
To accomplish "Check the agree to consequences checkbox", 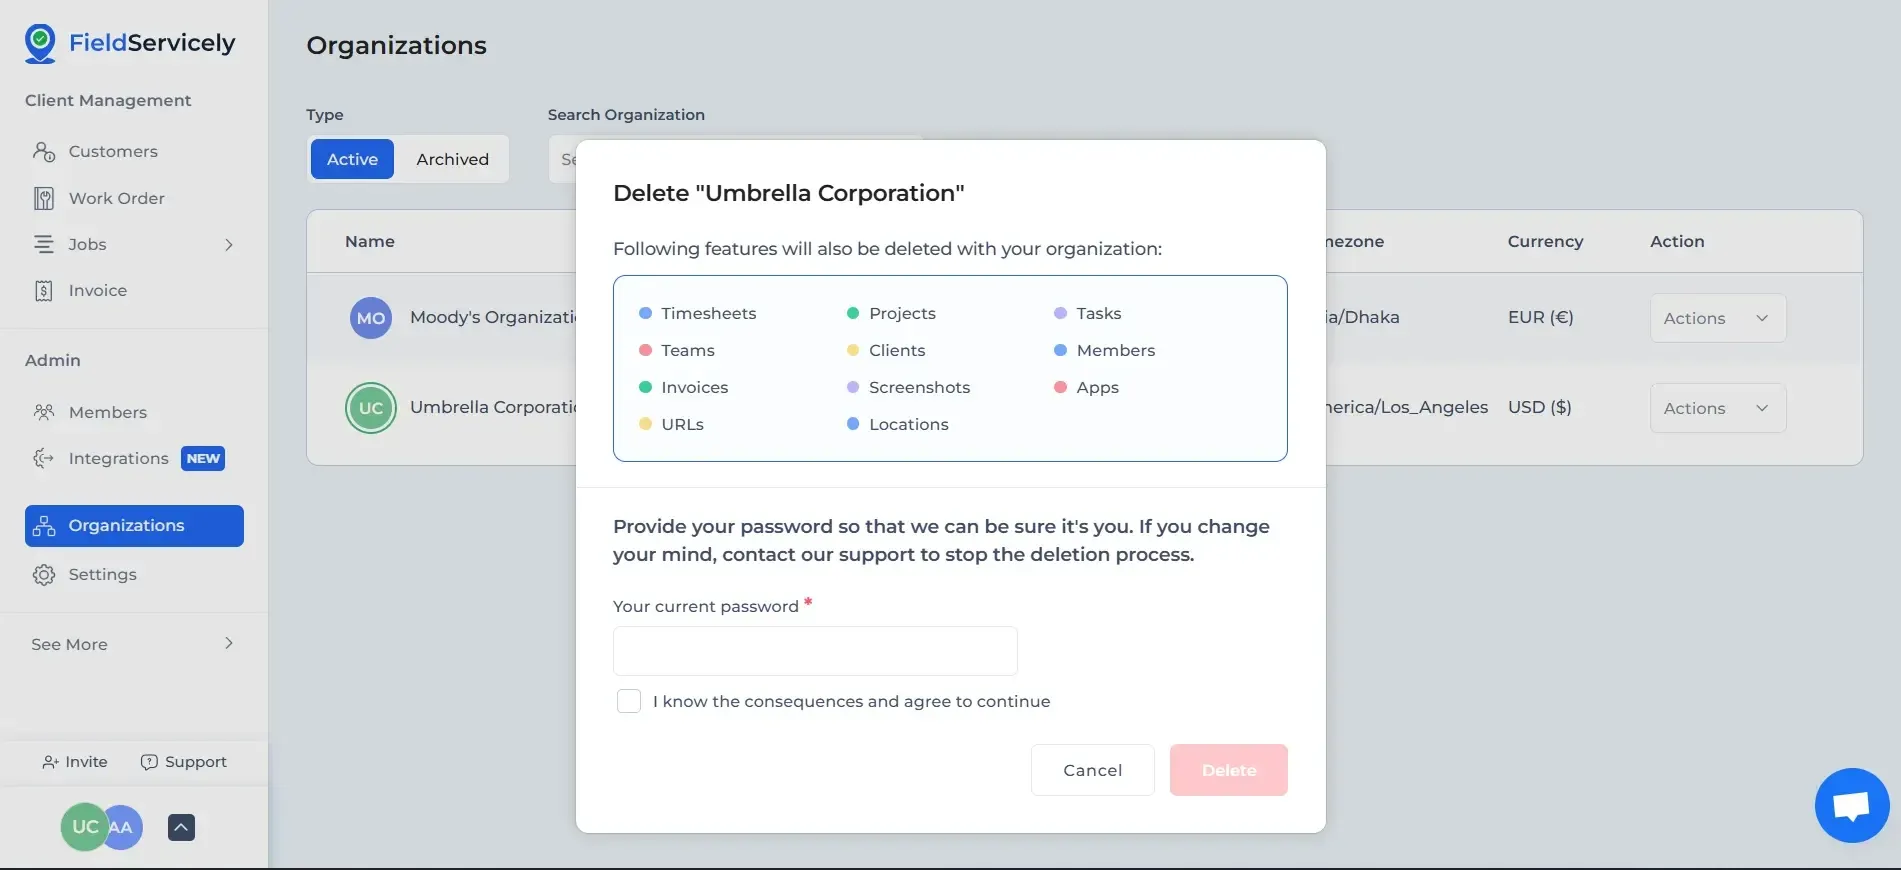I will pos(629,701).
